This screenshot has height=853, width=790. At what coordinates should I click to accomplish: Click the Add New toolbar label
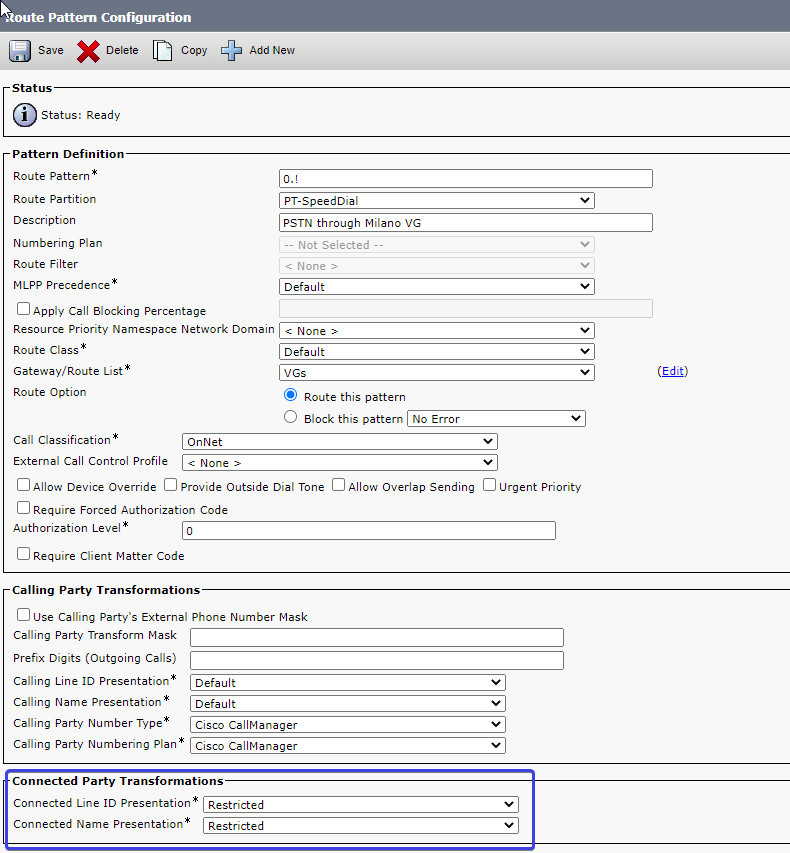pyautogui.click(x=272, y=51)
